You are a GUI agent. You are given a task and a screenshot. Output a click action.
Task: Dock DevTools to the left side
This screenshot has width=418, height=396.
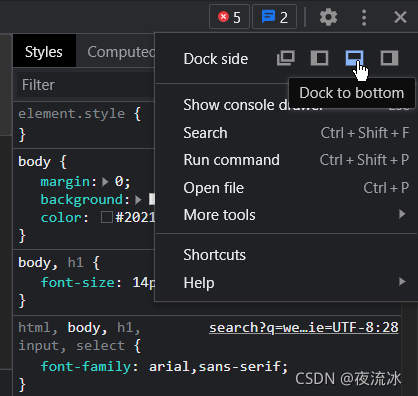coord(319,58)
